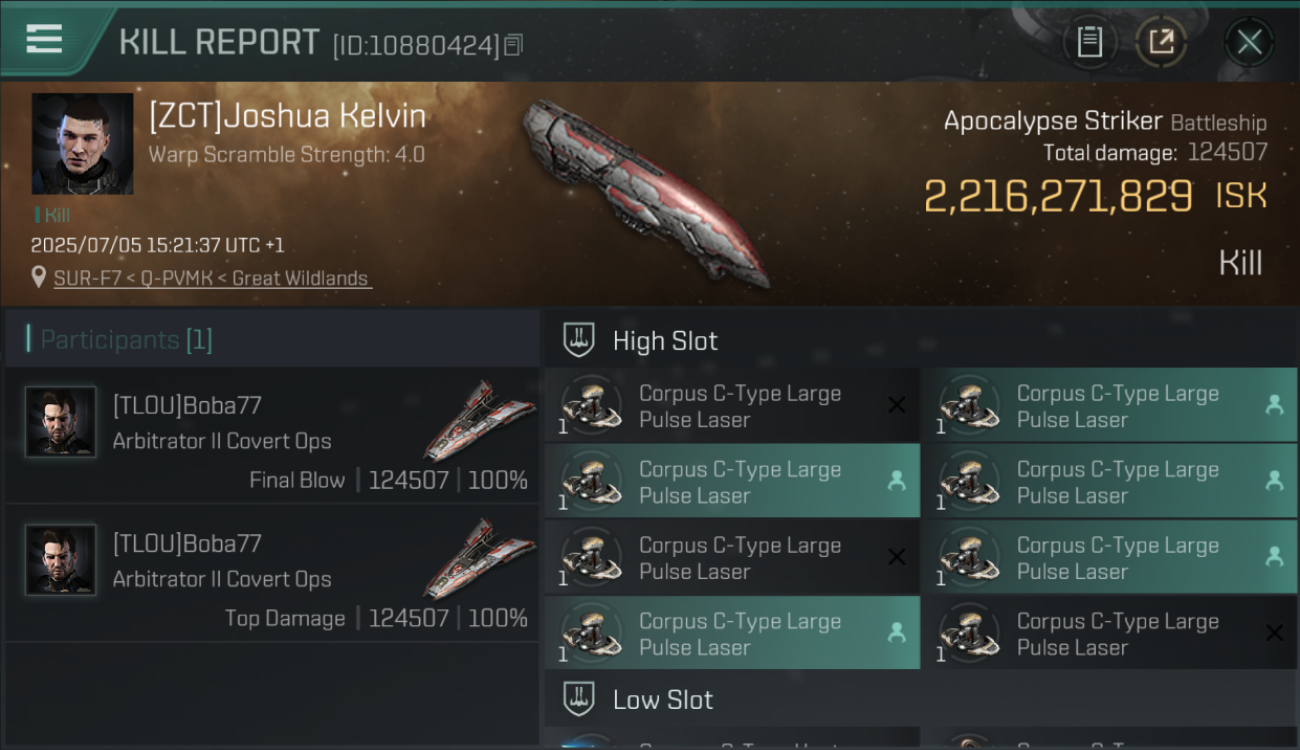Copy the kill report ID icon

point(513,45)
